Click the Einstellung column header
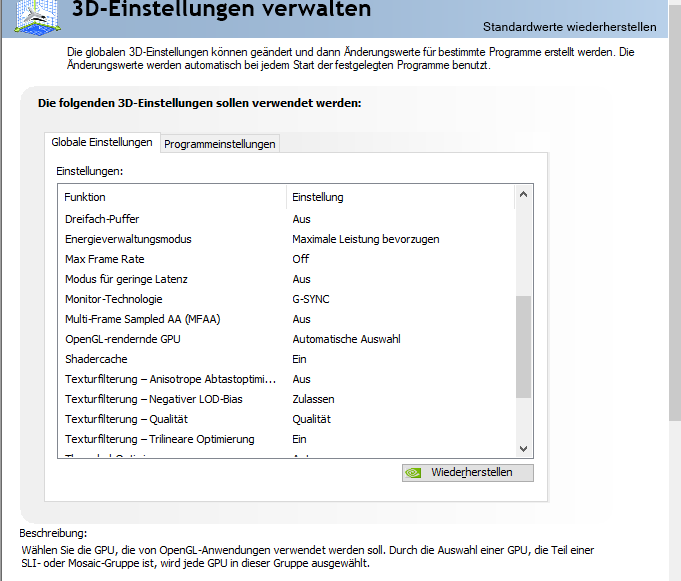 pyautogui.click(x=401, y=197)
